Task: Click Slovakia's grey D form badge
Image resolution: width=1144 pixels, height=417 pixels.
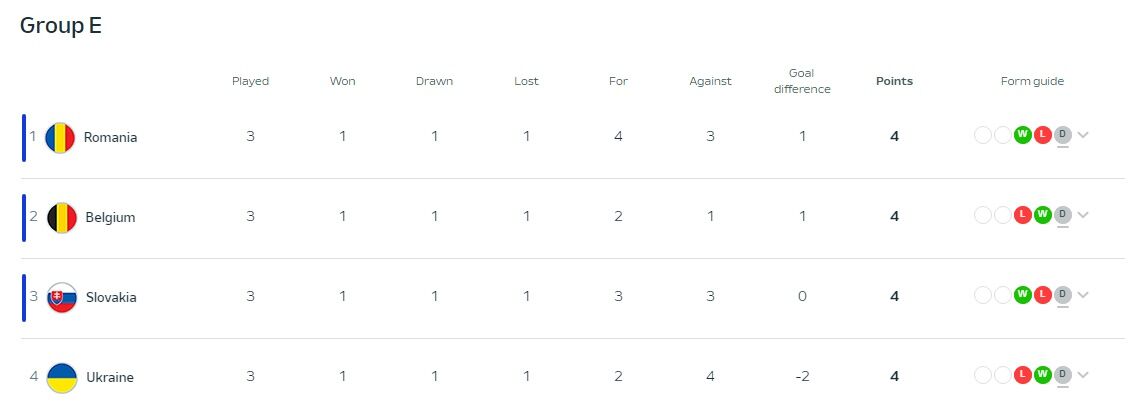Action: point(1062,295)
